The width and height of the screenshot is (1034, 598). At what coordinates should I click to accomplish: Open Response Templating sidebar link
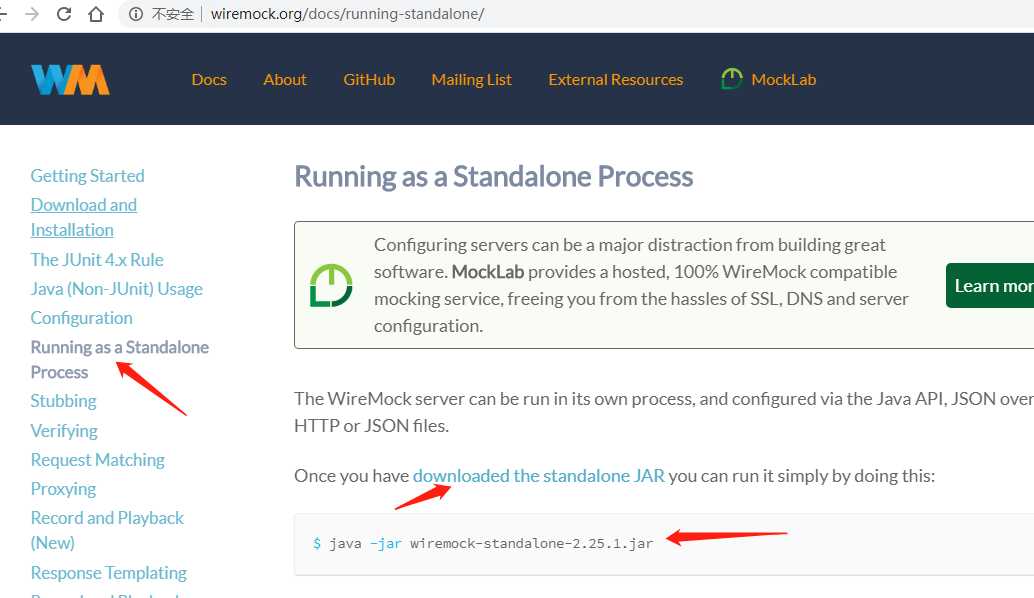tap(109, 572)
